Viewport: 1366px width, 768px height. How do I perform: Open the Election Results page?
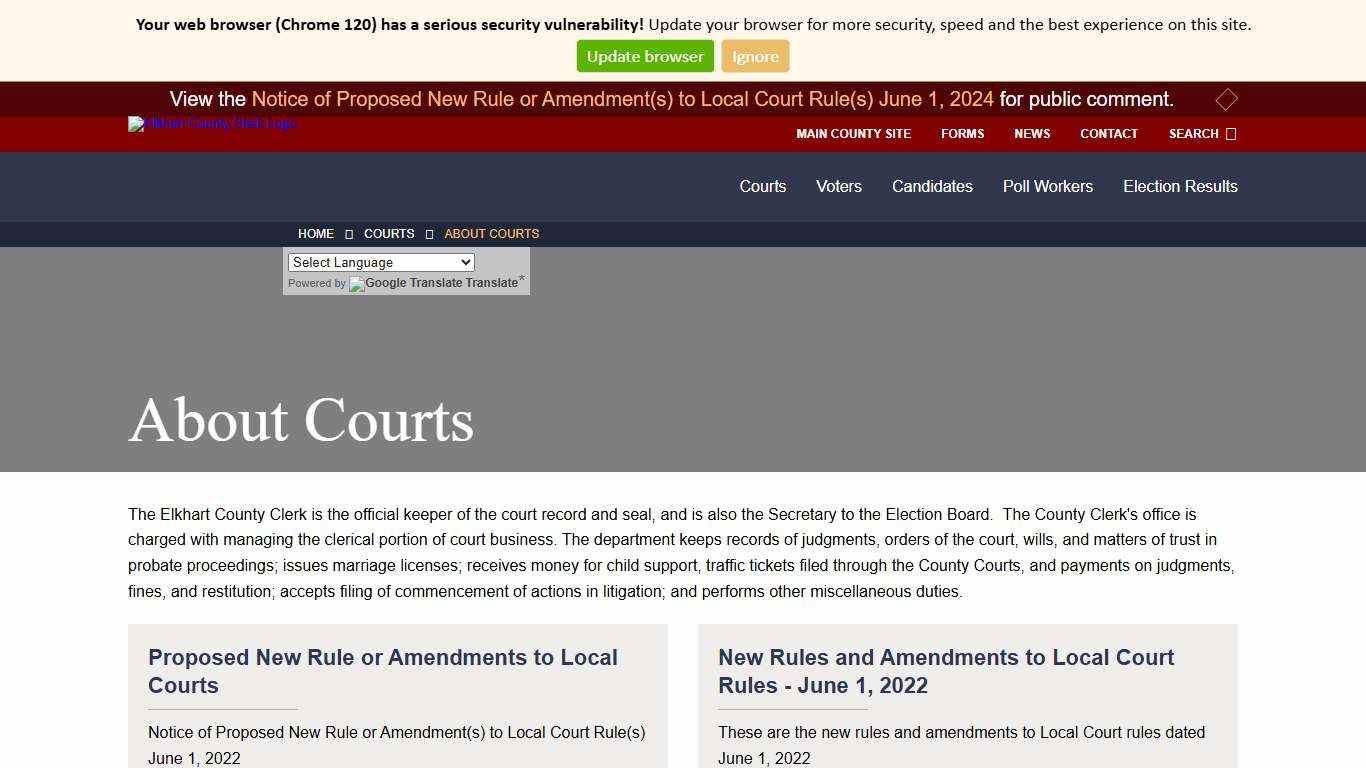tap(1180, 186)
